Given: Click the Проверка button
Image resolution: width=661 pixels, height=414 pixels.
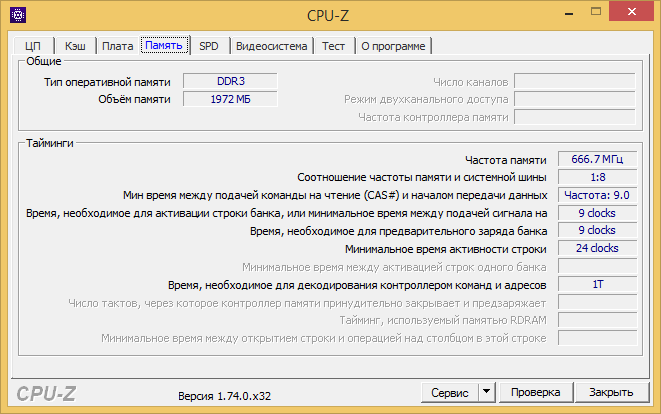Looking at the screenshot, I should pyautogui.click(x=536, y=392).
